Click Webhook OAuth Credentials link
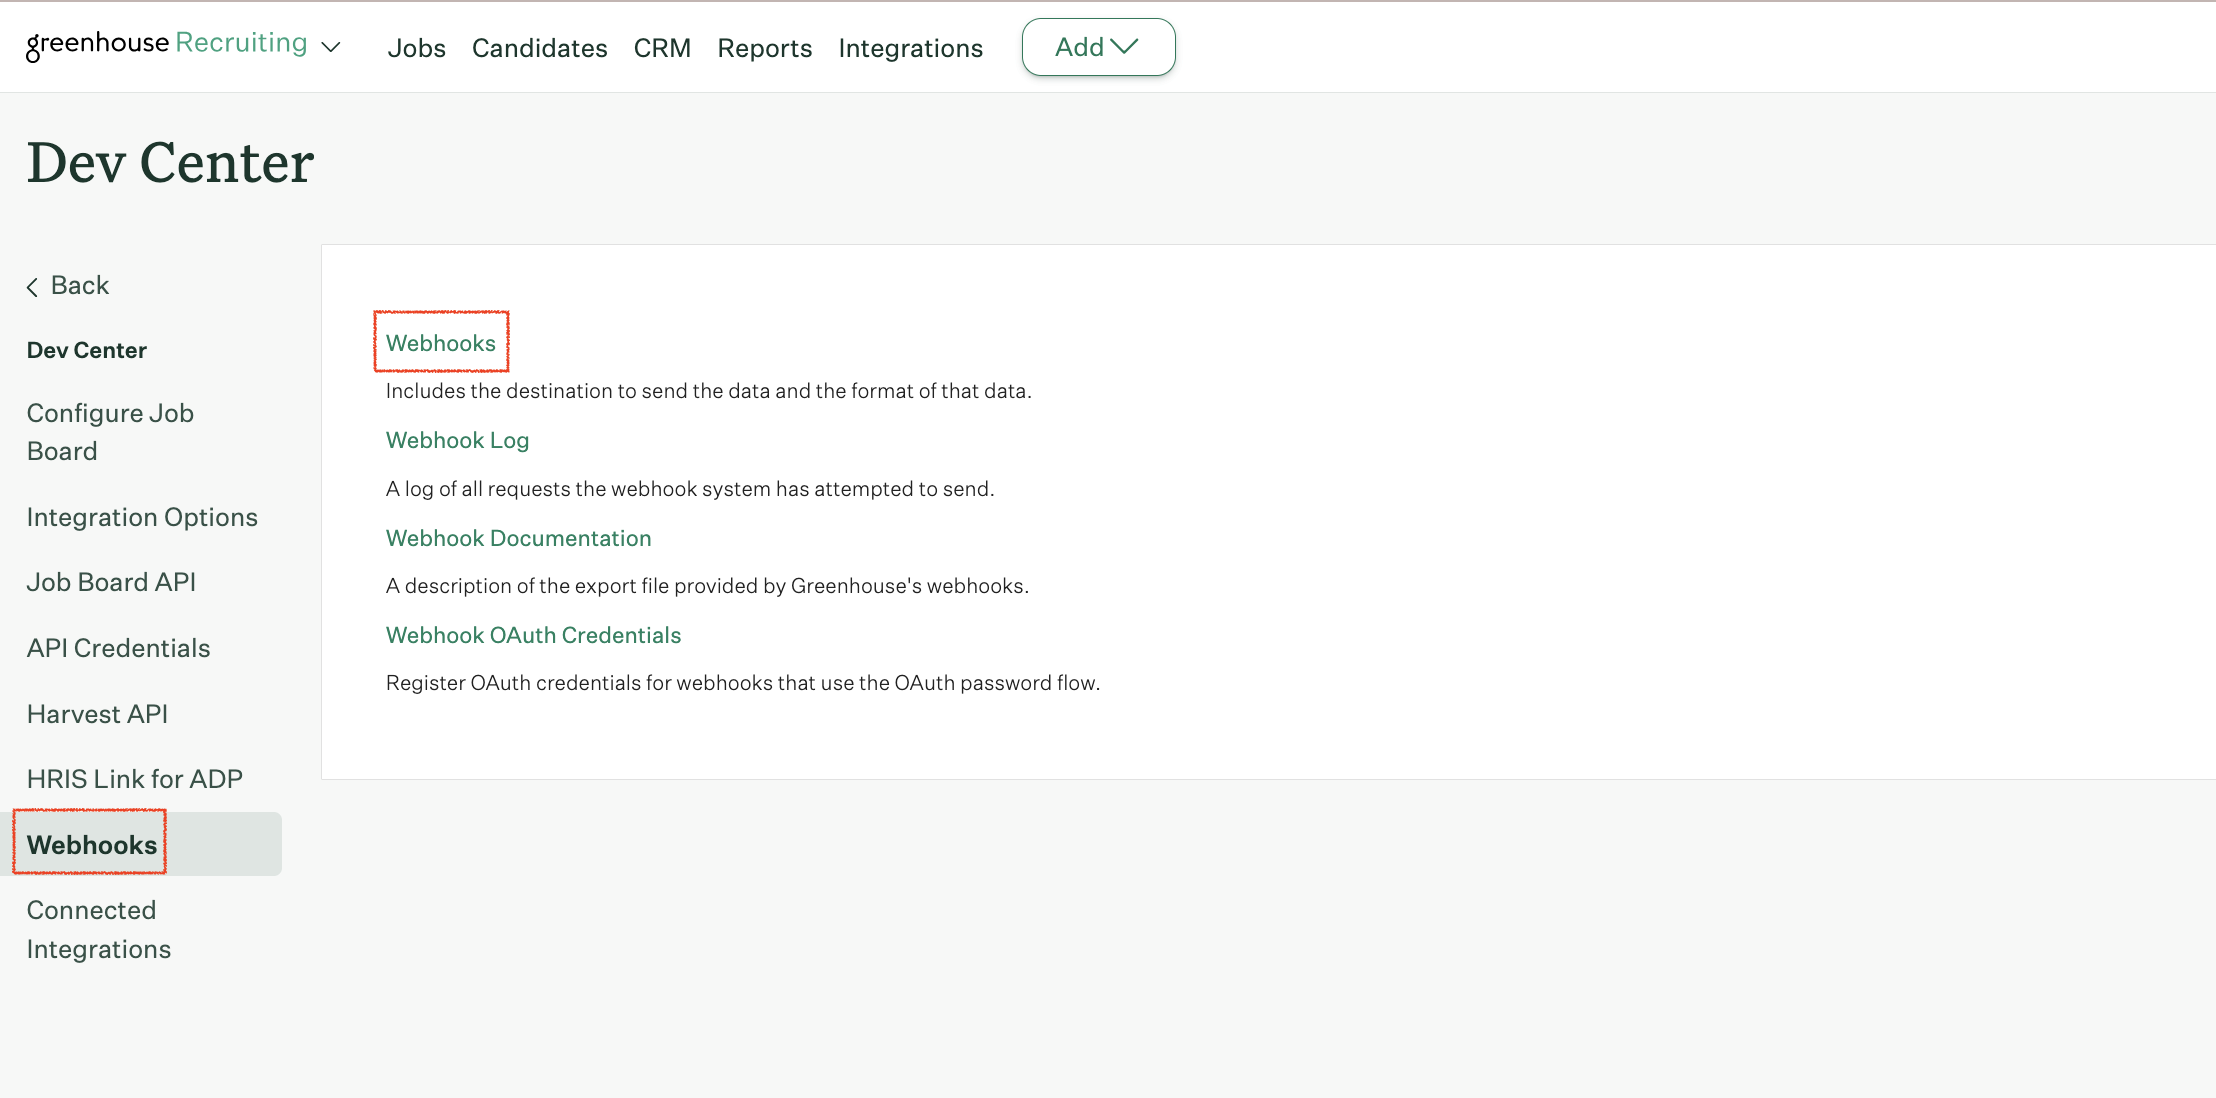This screenshot has width=2216, height=1098. [533, 635]
